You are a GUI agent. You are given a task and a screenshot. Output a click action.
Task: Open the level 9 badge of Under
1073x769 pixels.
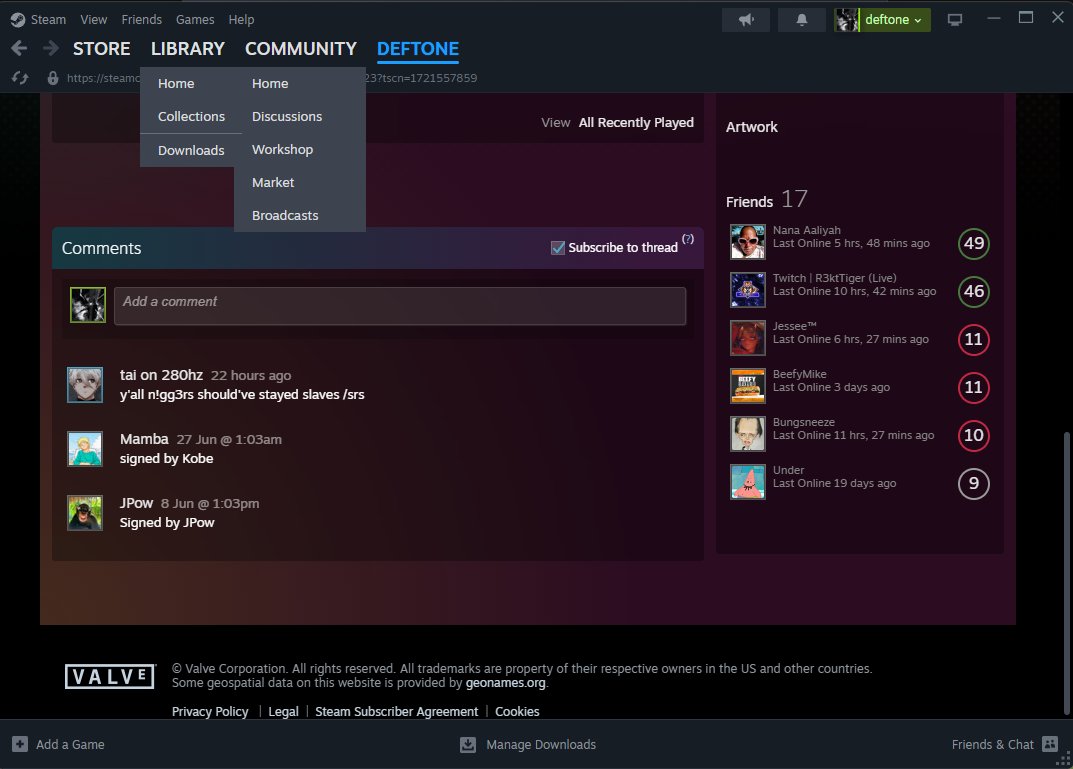point(973,484)
